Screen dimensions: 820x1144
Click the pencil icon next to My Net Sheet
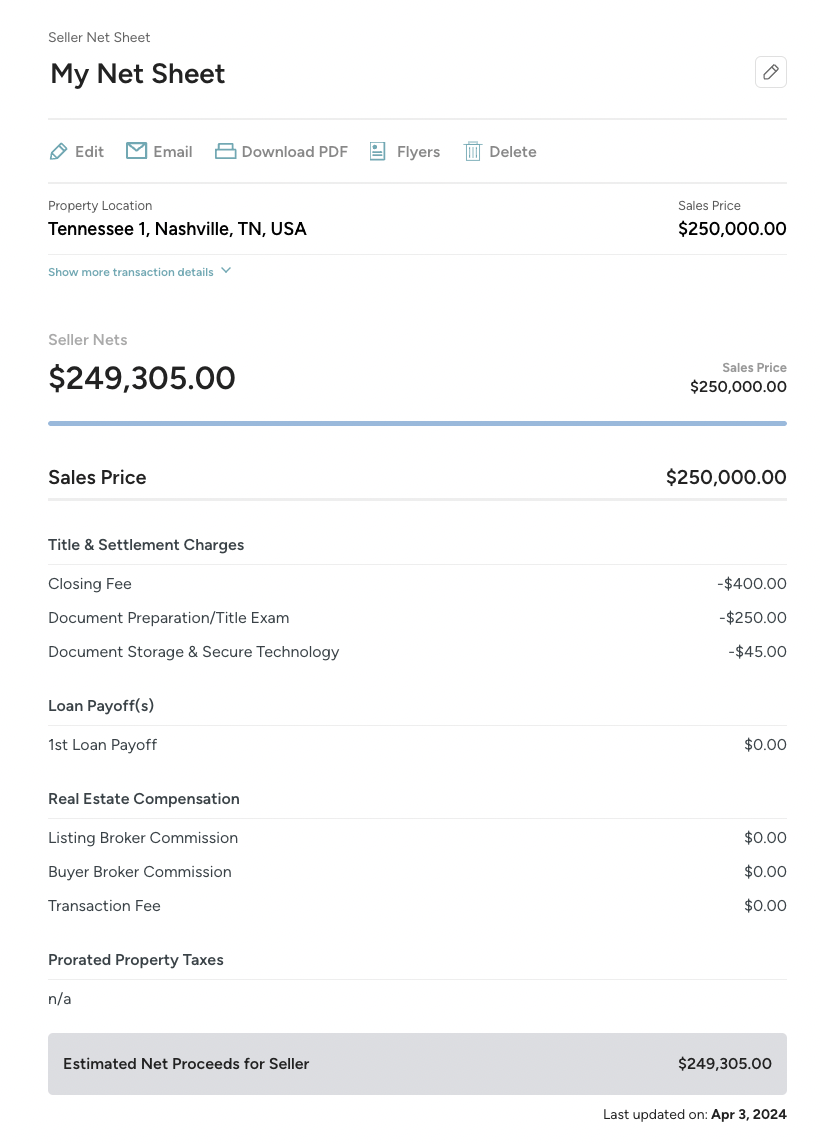pyautogui.click(x=770, y=72)
